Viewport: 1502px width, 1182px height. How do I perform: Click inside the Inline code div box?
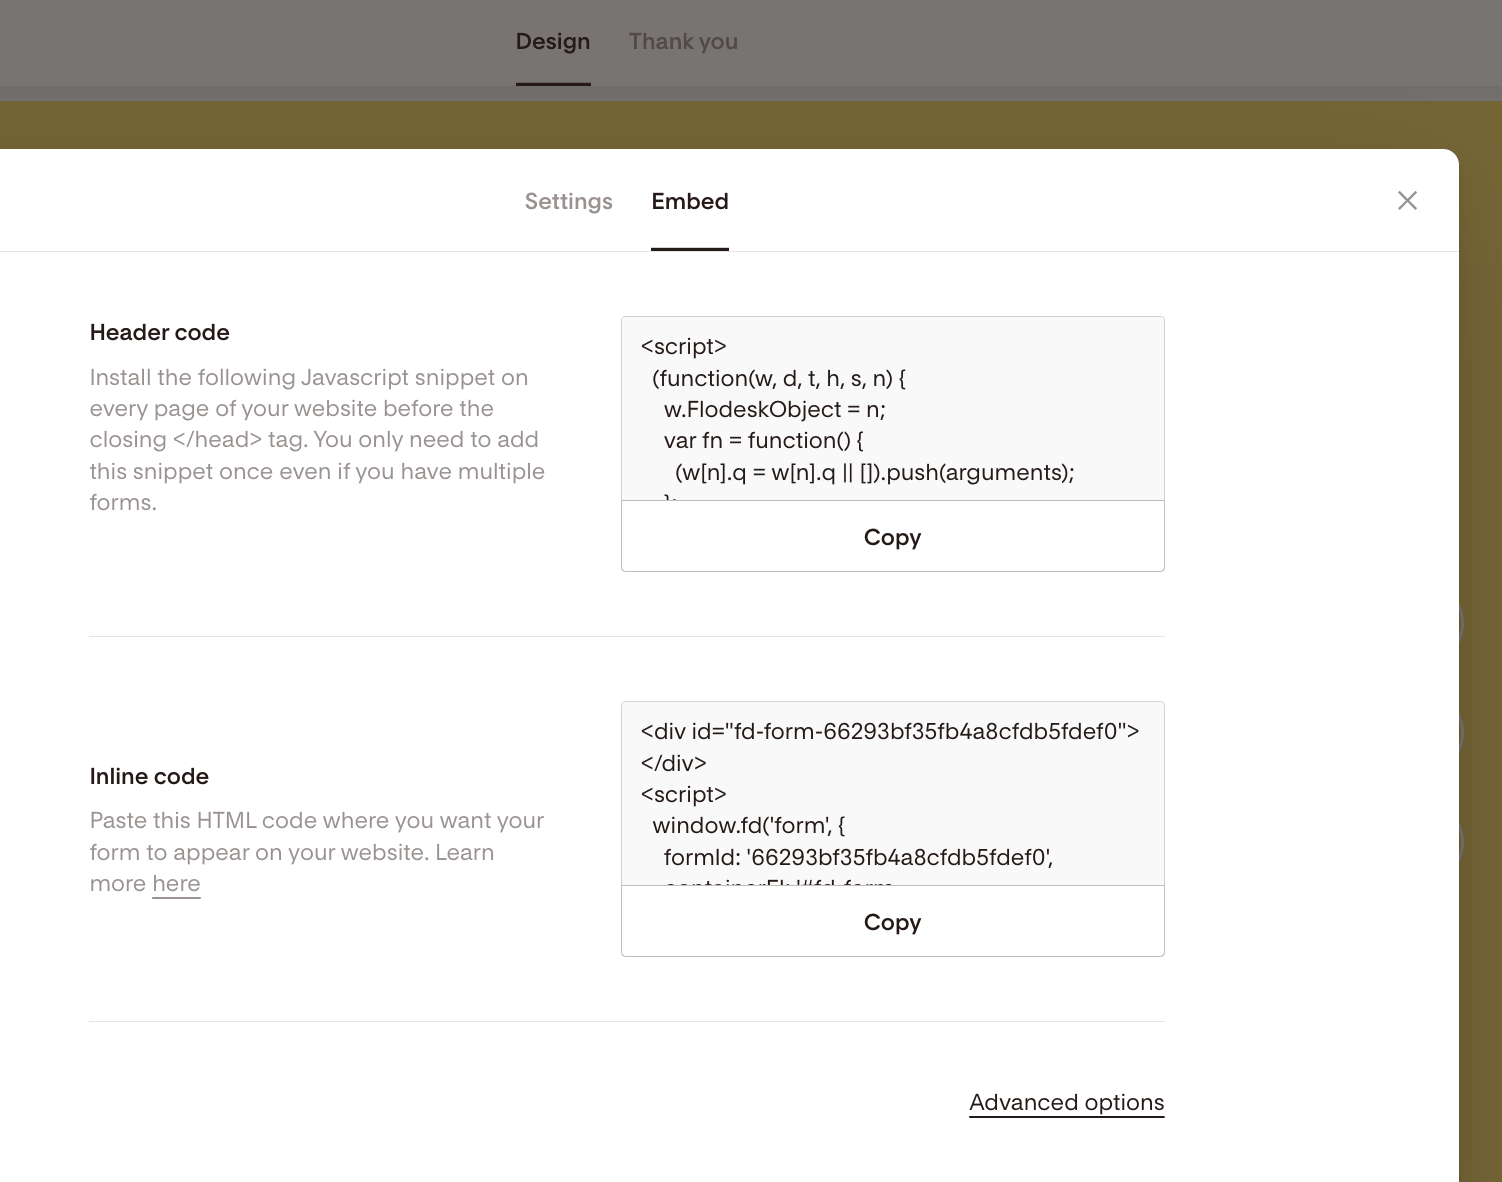[893, 794]
